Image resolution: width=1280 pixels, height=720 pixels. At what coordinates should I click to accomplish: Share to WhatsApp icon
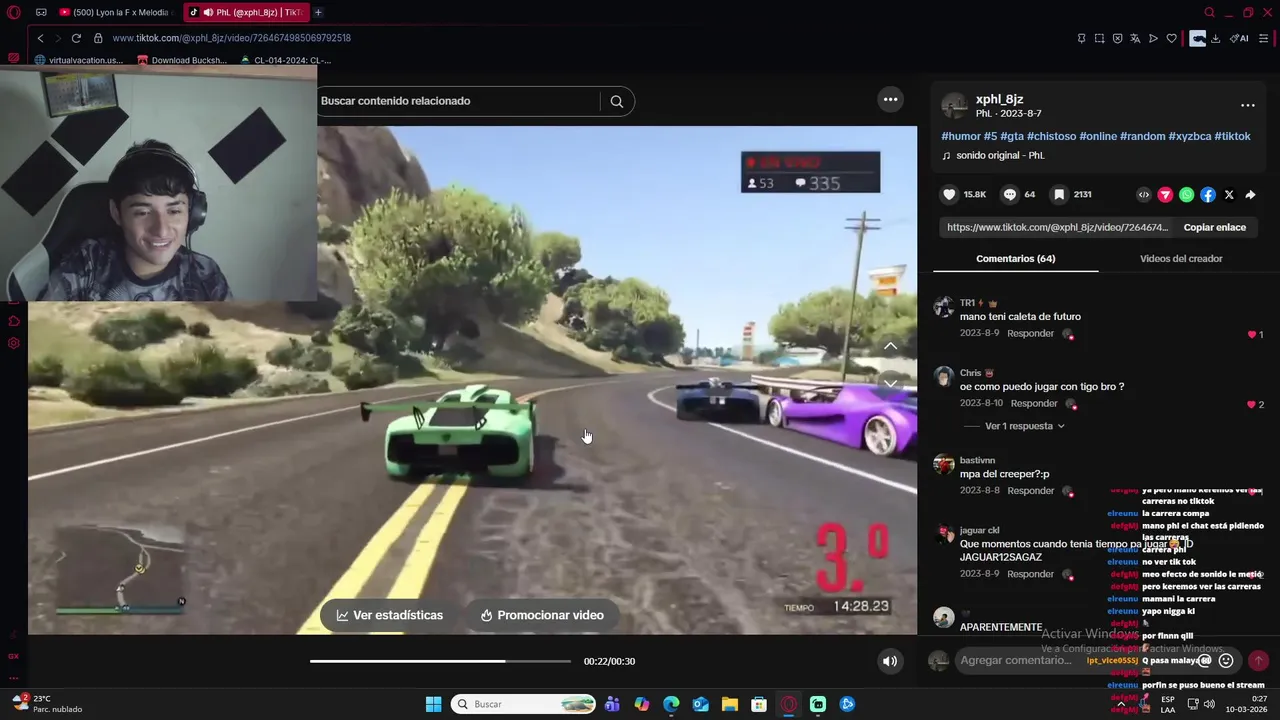point(1186,195)
